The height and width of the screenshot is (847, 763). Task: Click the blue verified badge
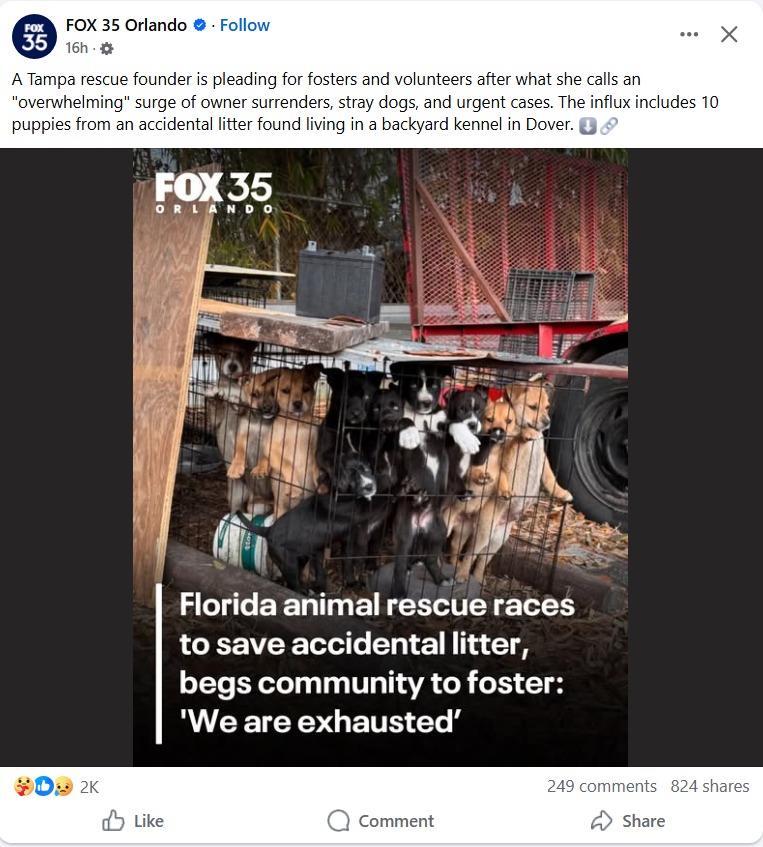tap(199, 25)
